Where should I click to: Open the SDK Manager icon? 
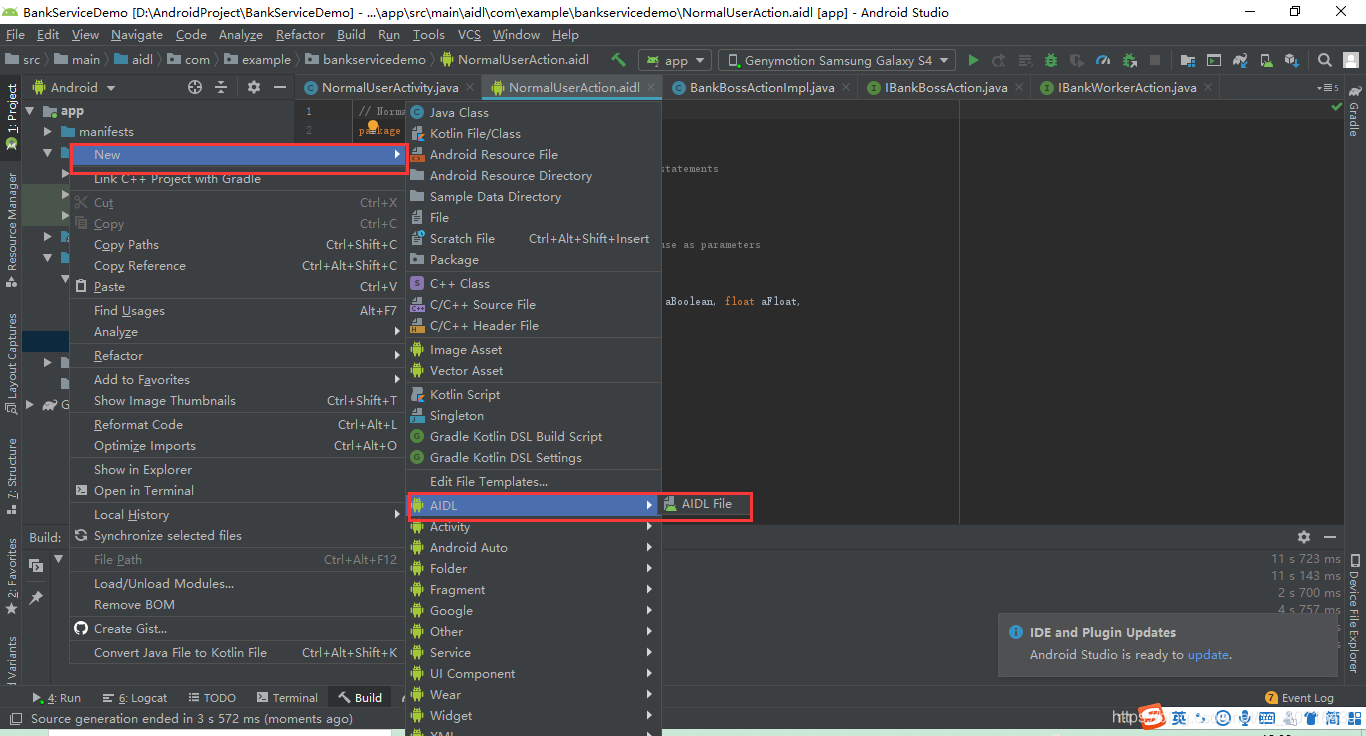click(1291, 60)
